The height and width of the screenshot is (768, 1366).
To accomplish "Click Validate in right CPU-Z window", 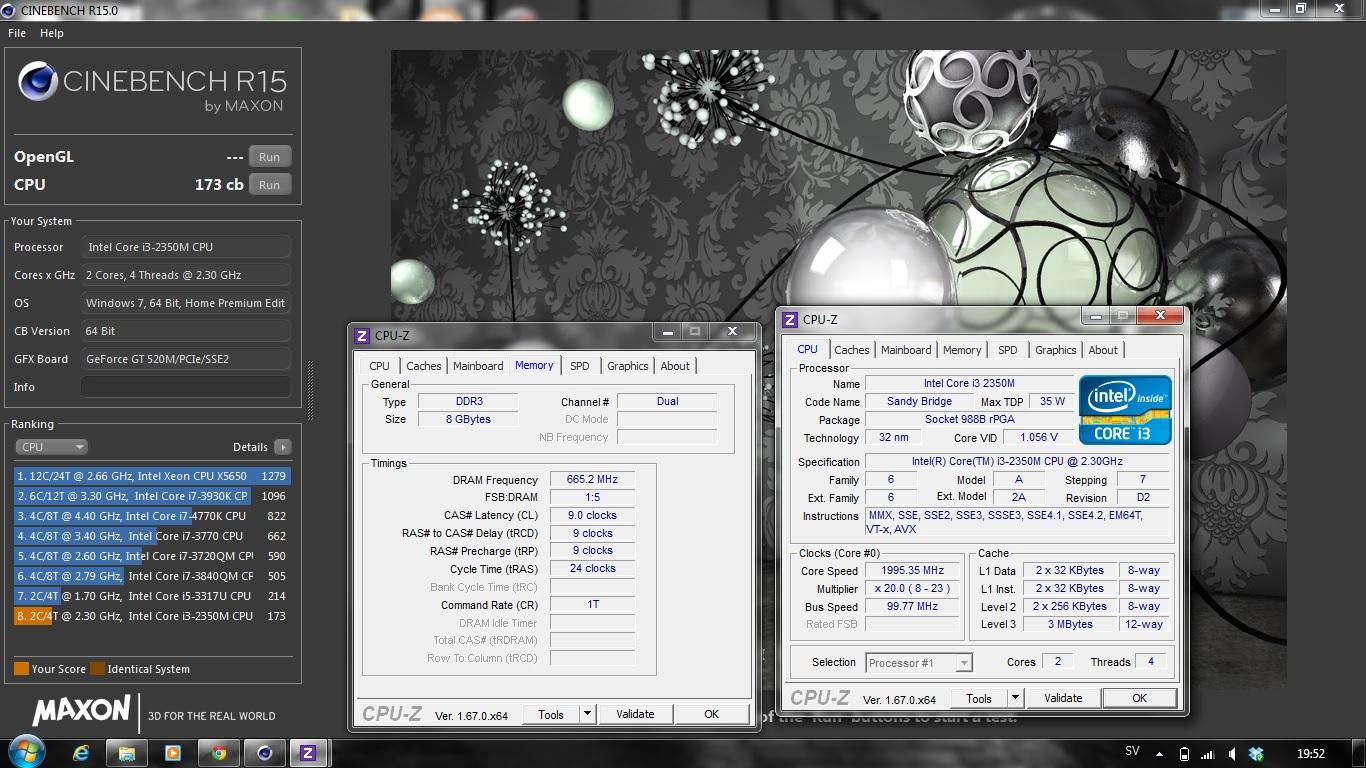I will (x=1063, y=698).
